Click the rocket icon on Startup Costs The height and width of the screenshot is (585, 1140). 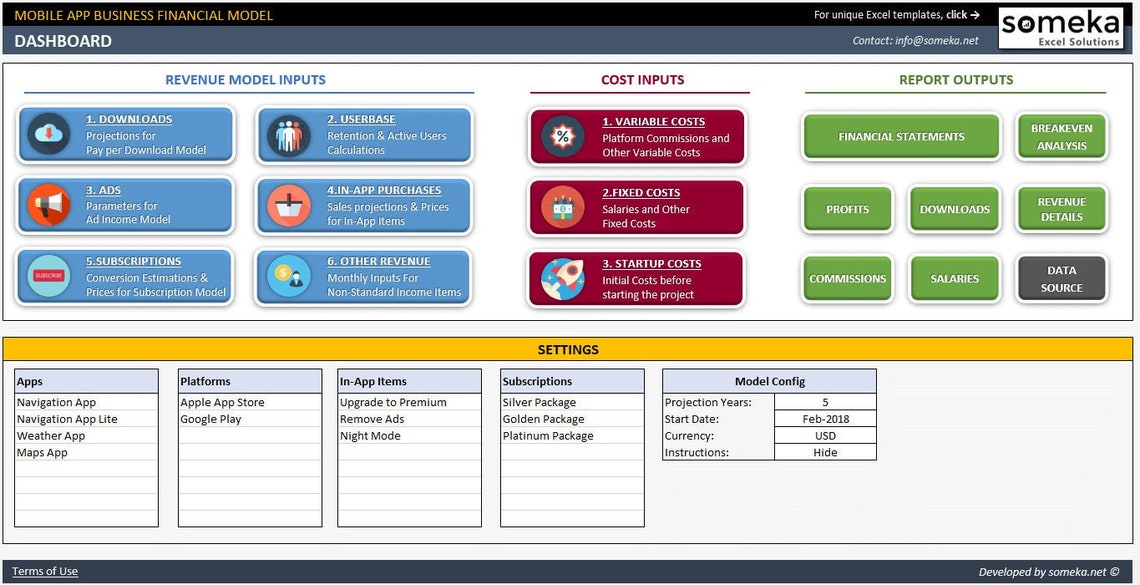pos(561,278)
